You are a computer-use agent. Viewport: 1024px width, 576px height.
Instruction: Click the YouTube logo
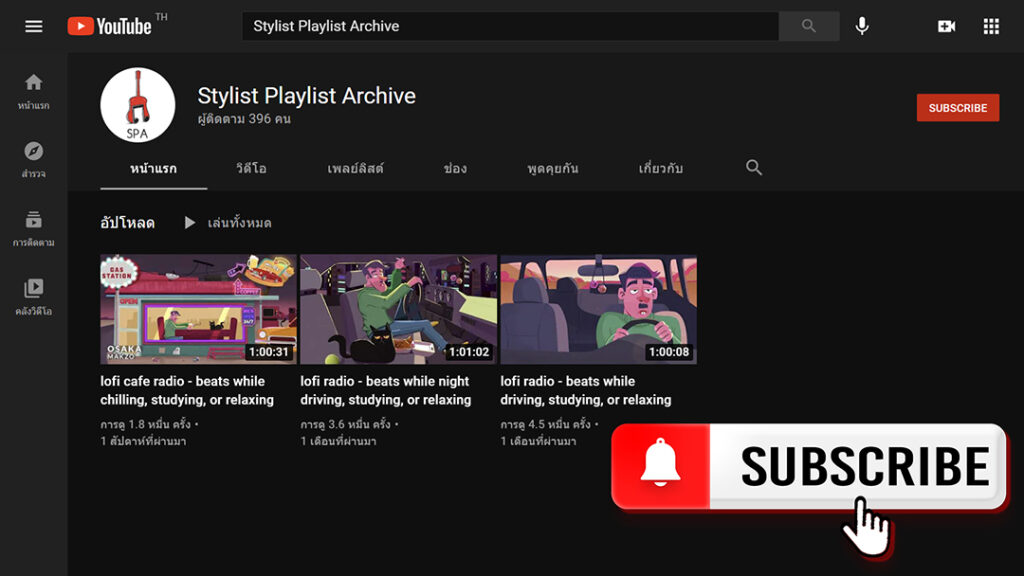pyautogui.click(x=110, y=26)
